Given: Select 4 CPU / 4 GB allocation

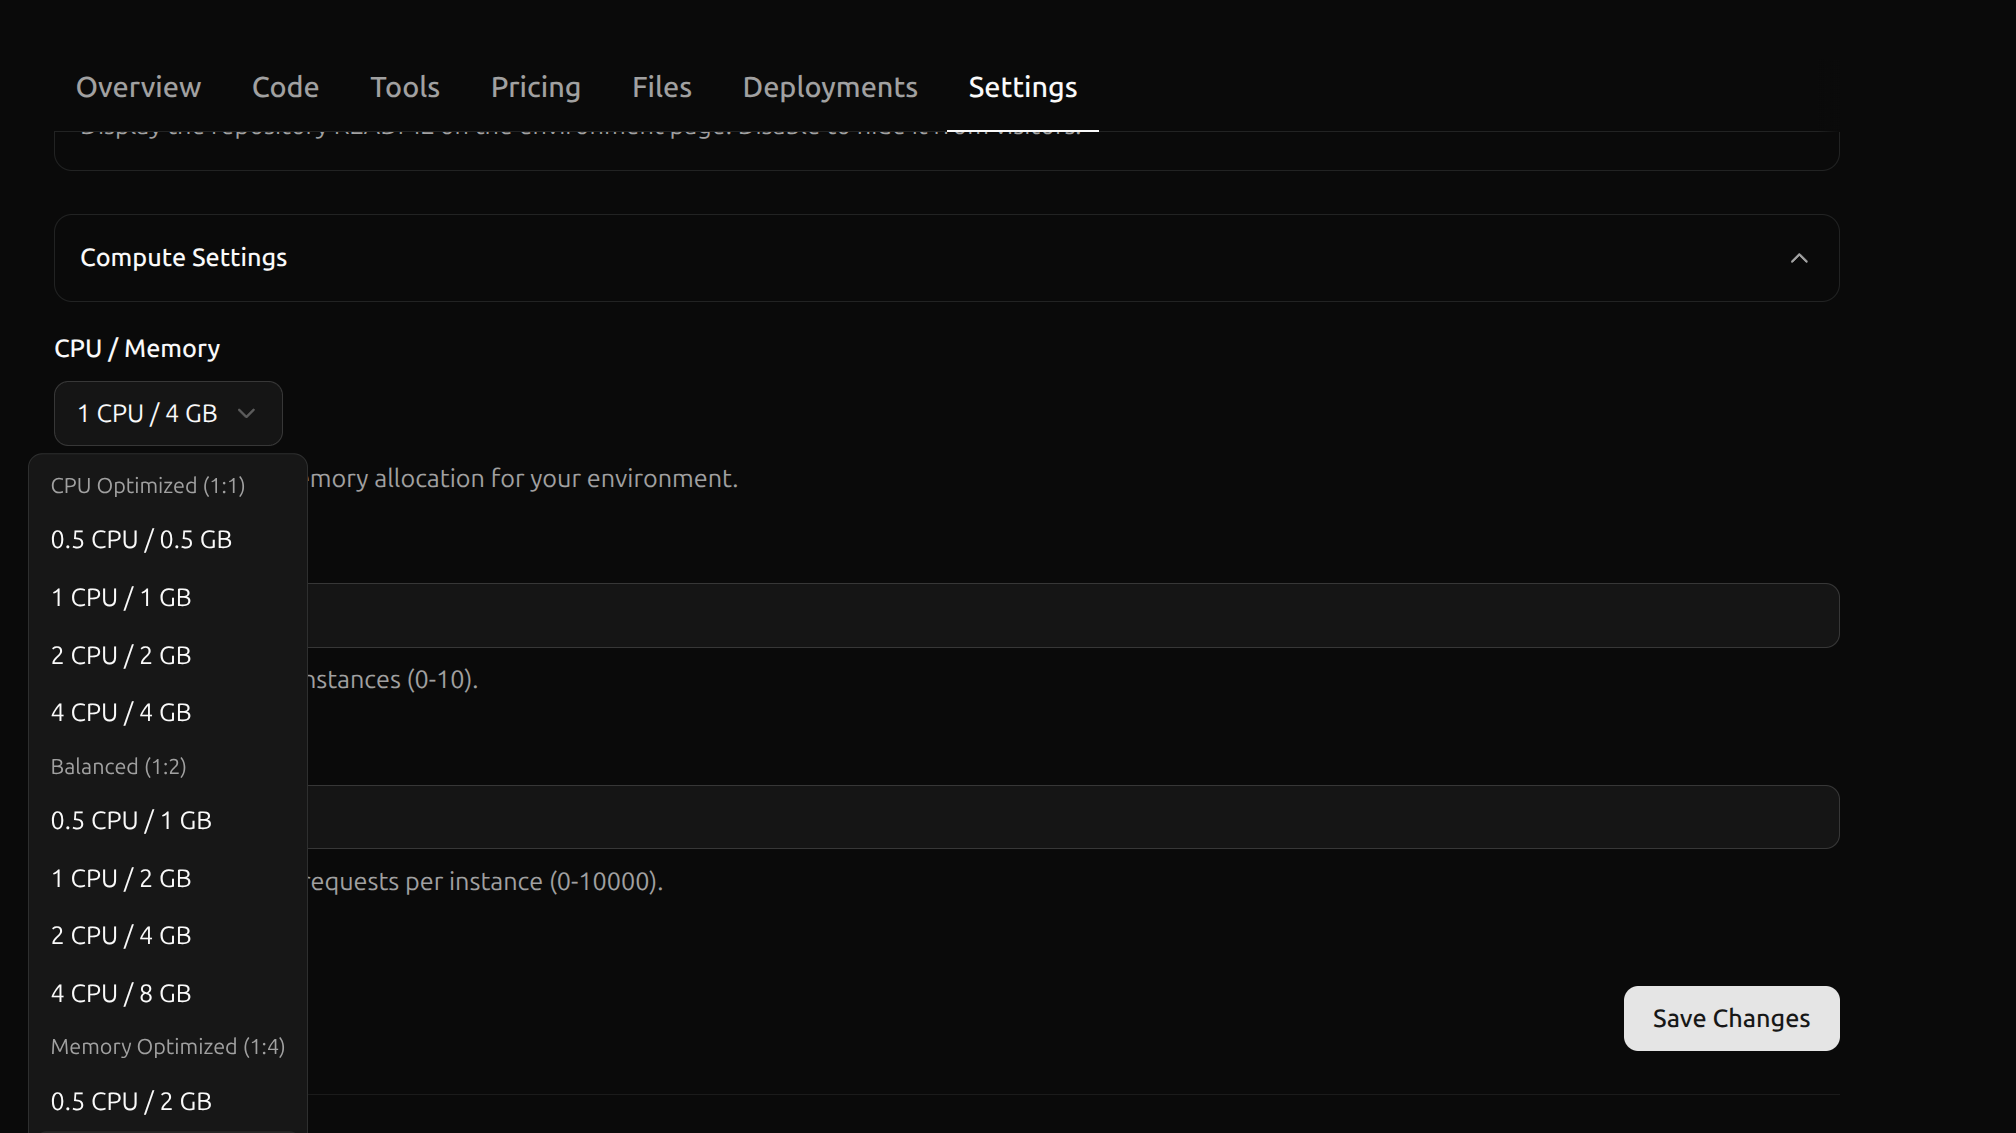Looking at the screenshot, I should click(121, 711).
